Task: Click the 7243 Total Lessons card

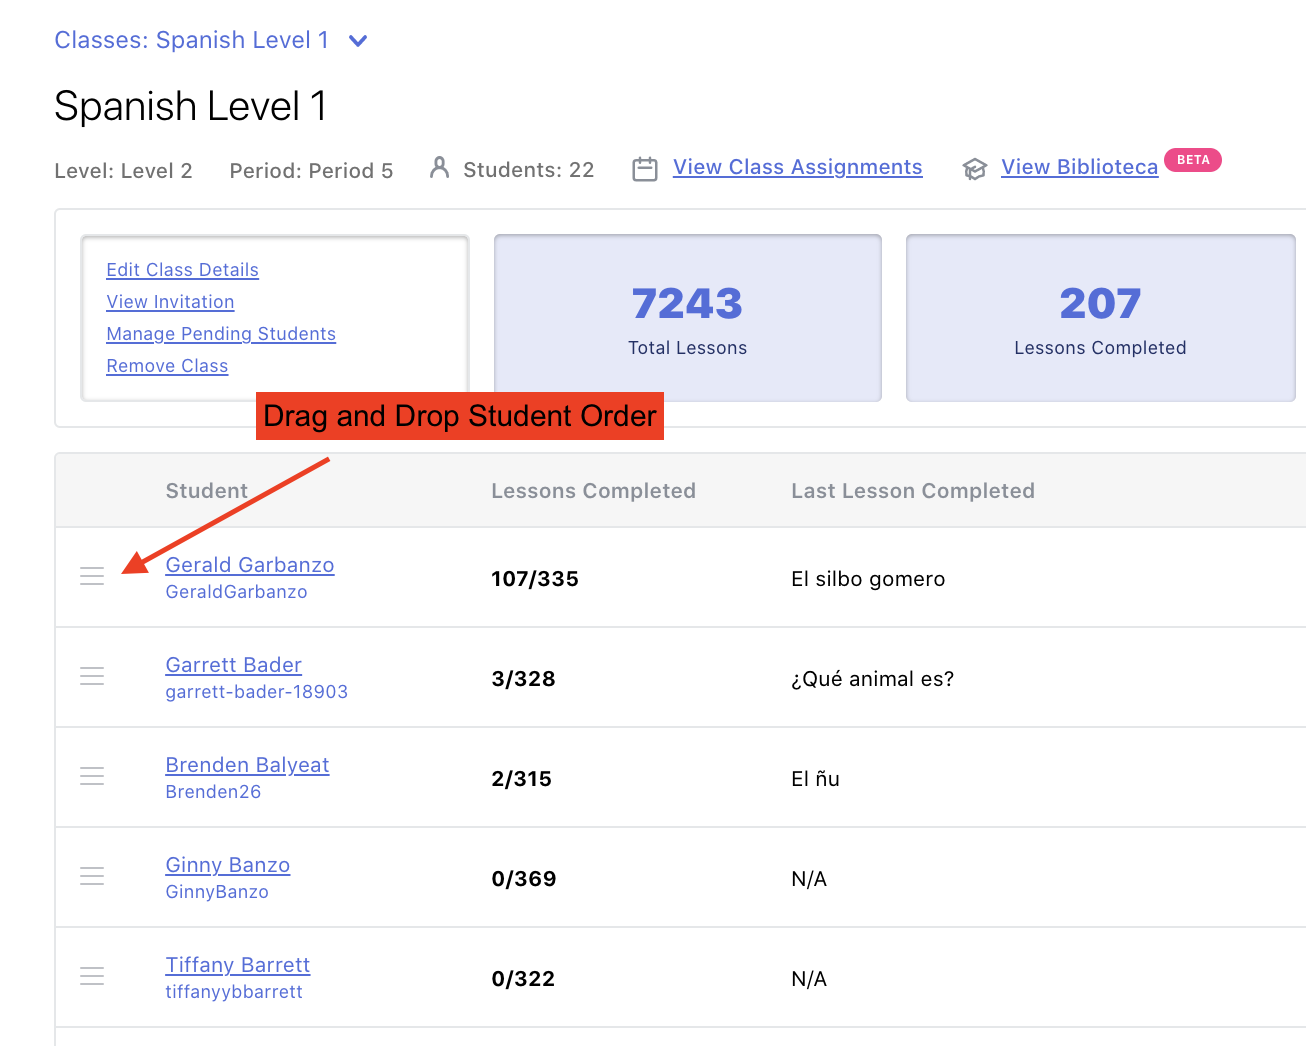Action: (x=688, y=318)
